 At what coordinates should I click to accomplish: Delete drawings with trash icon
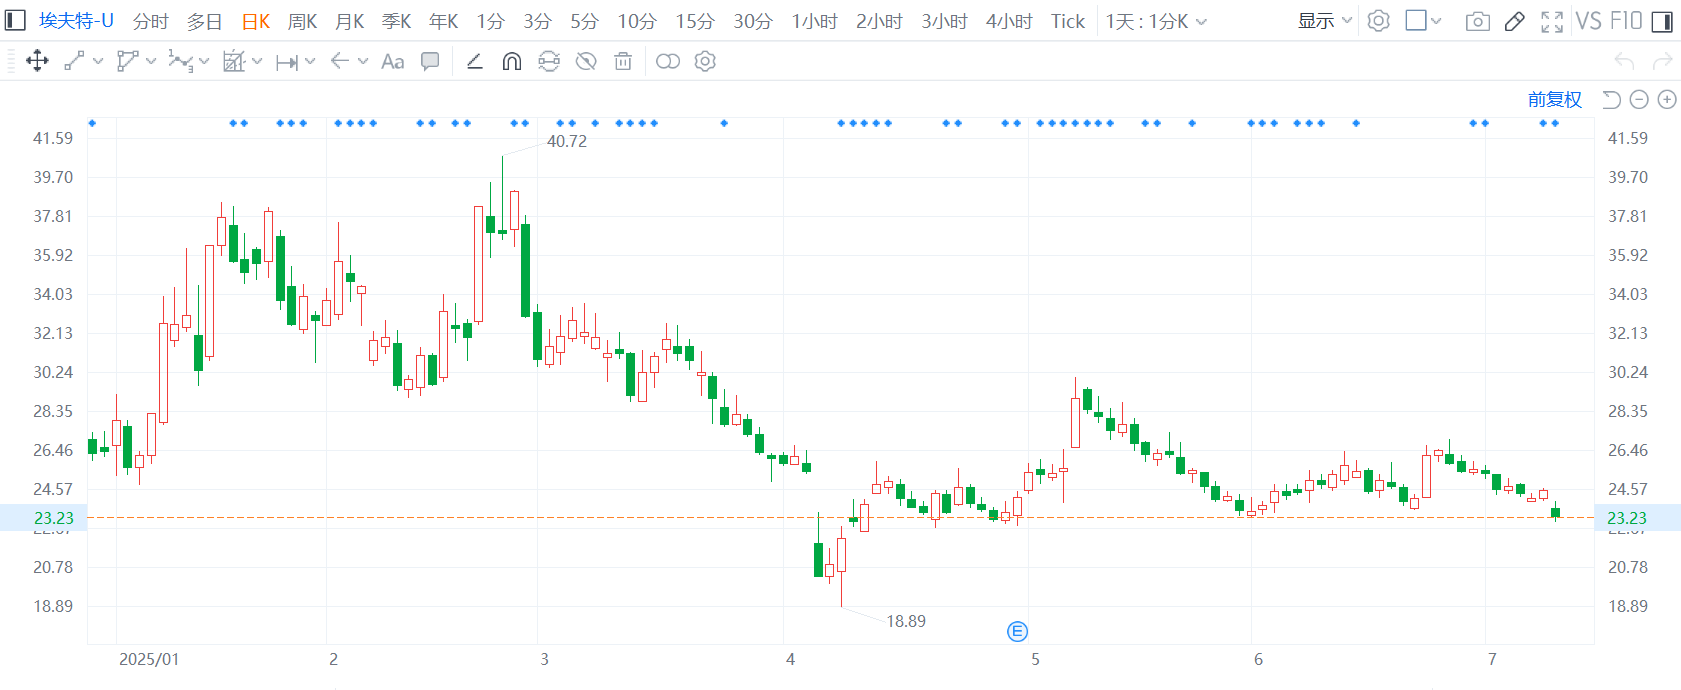[x=623, y=62]
